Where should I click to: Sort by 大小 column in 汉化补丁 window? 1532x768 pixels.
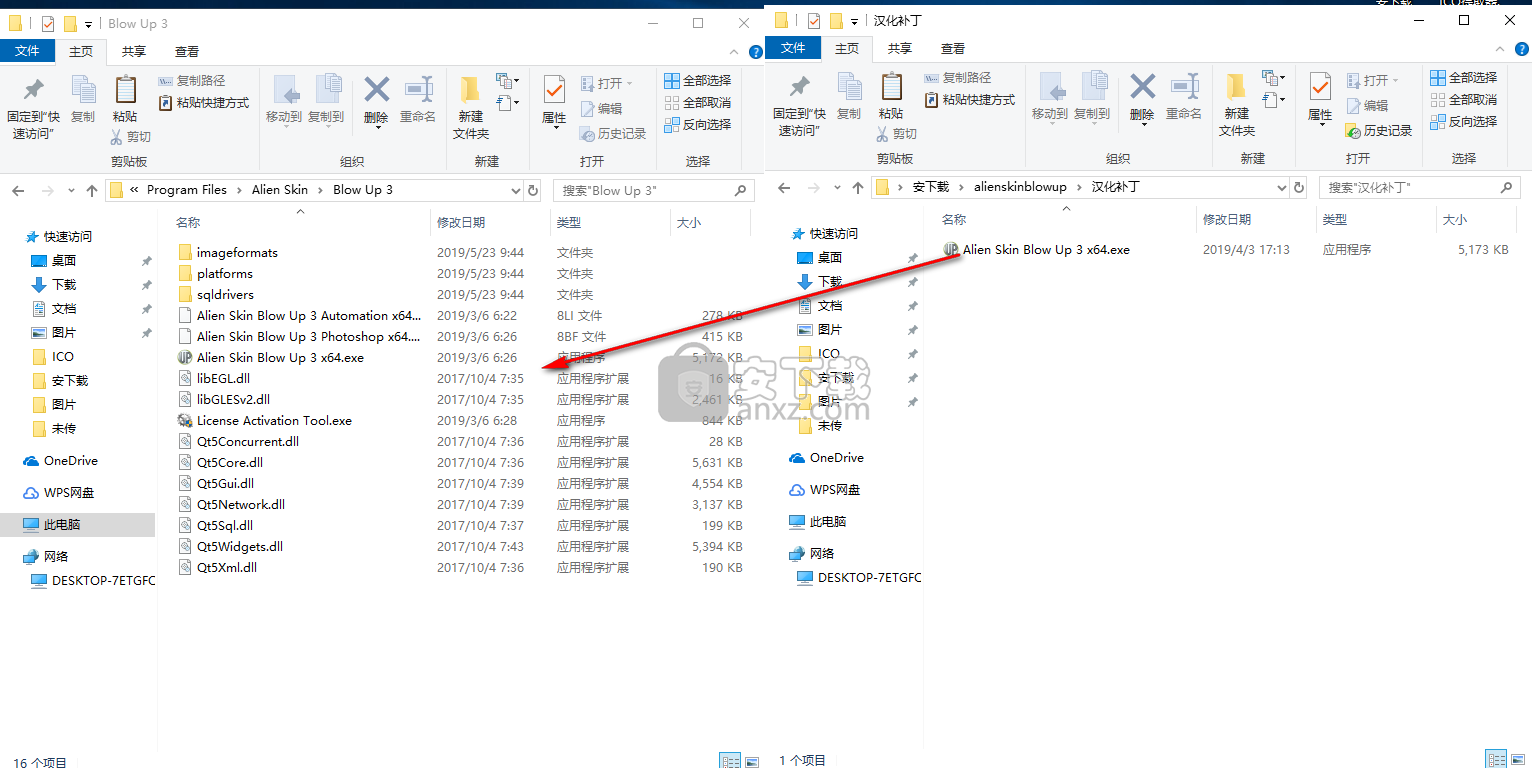(1454, 219)
